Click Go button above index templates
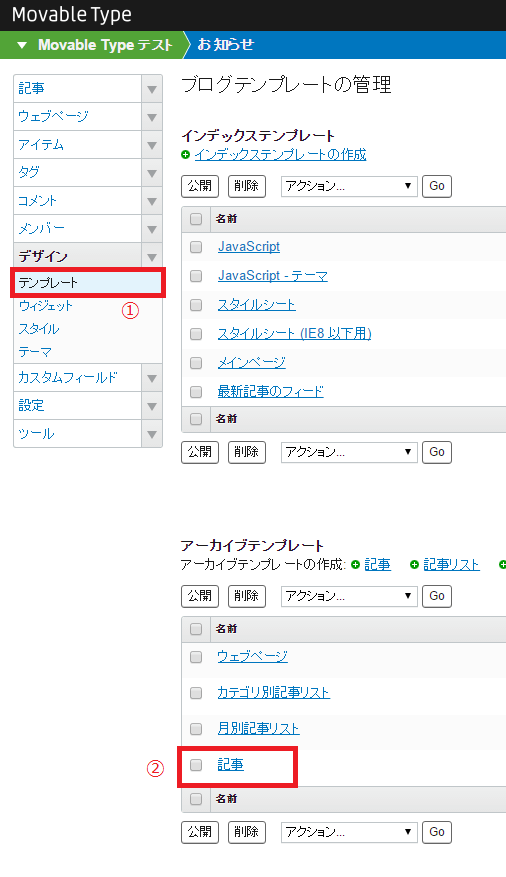This screenshot has height=877, width=506. pyautogui.click(x=437, y=186)
